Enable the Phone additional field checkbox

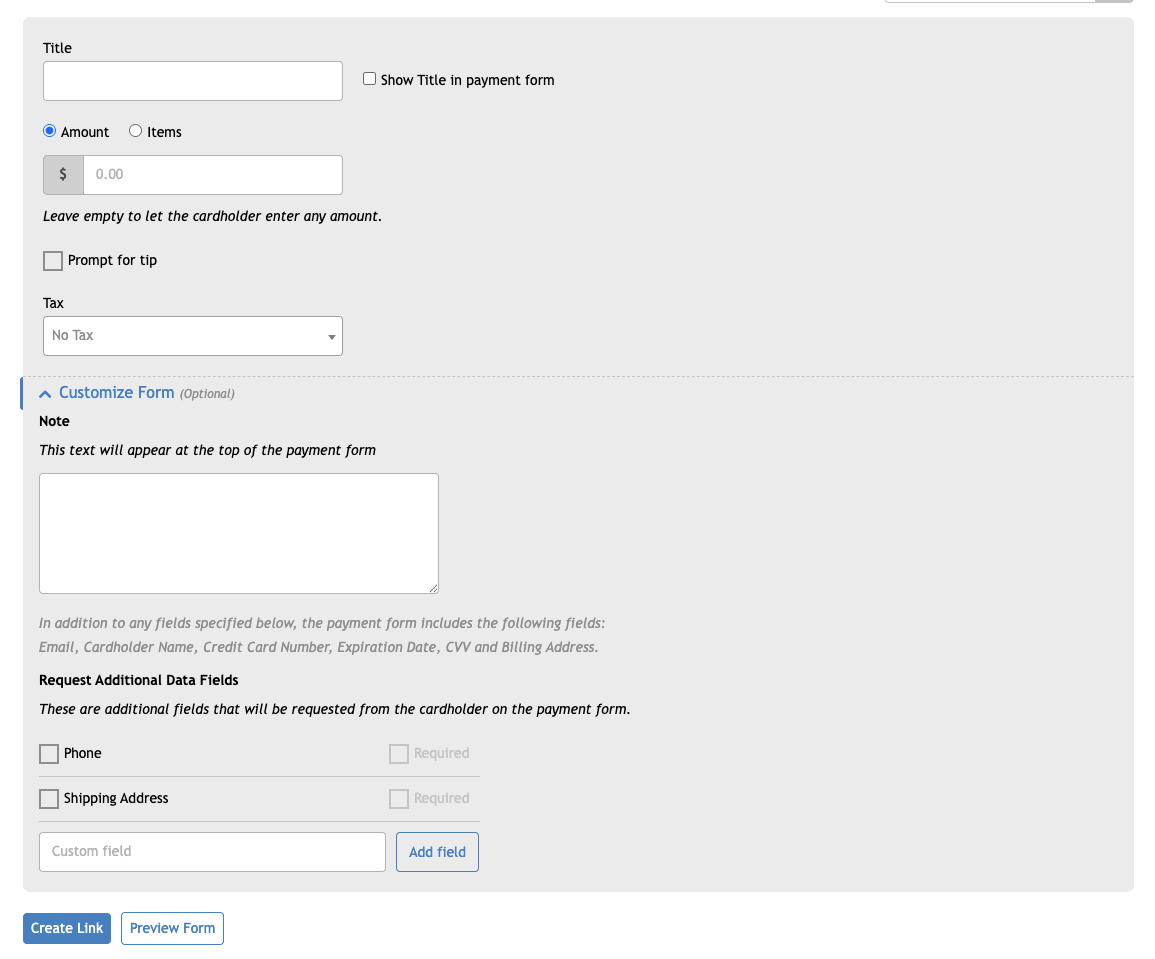tap(49, 754)
